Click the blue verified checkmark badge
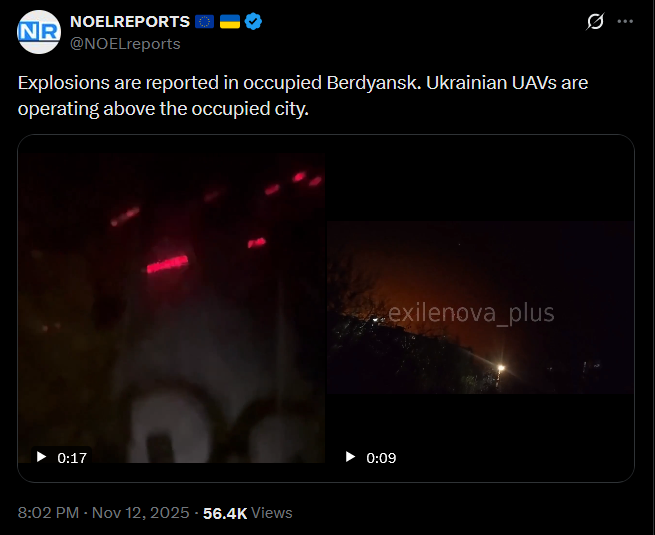 pos(253,21)
